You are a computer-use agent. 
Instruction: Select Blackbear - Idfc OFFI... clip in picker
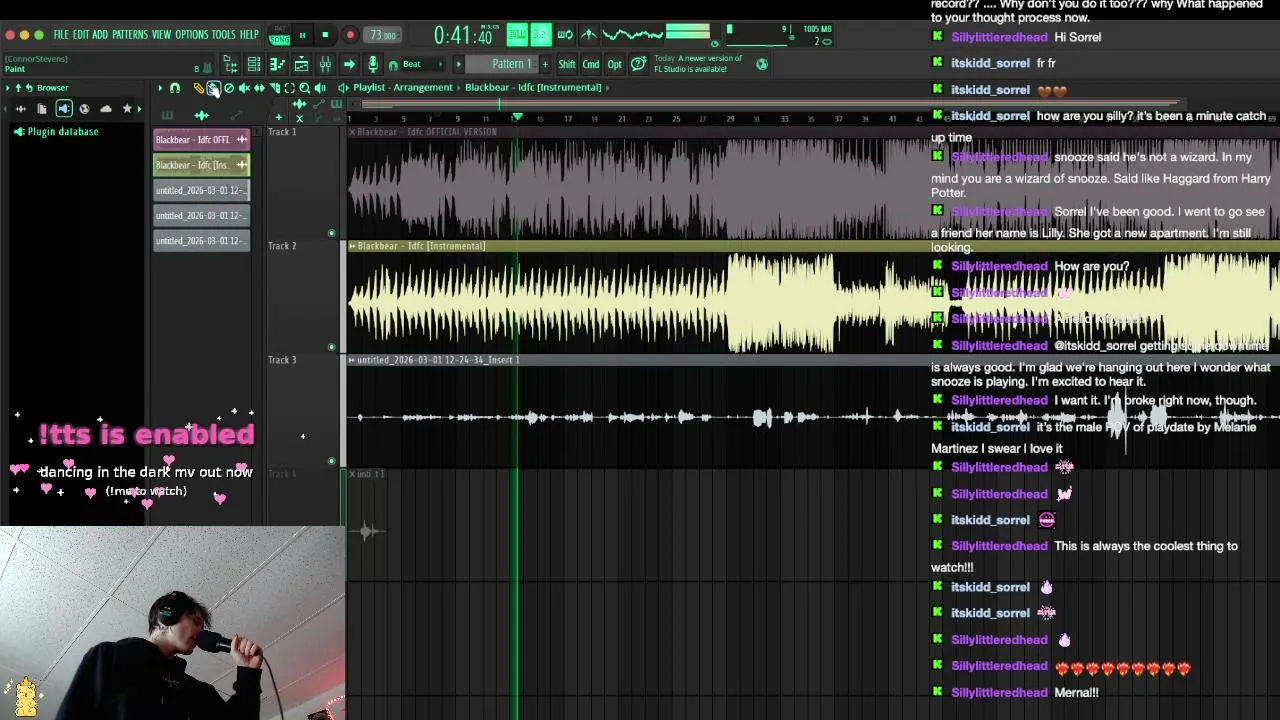coord(201,140)
